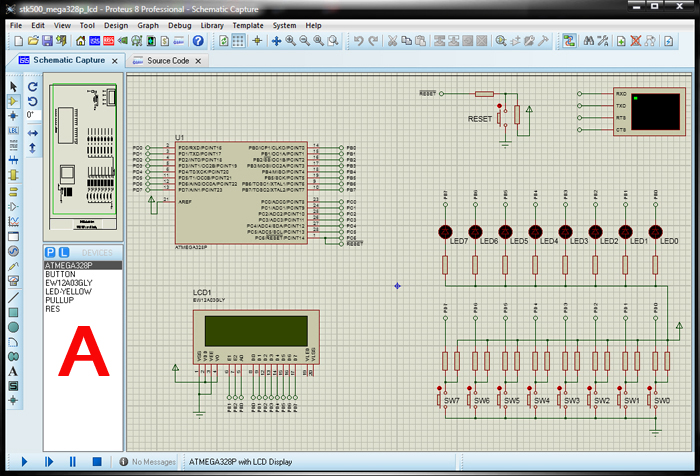Zoom out with magnifier minus icon

coord(305,41)
